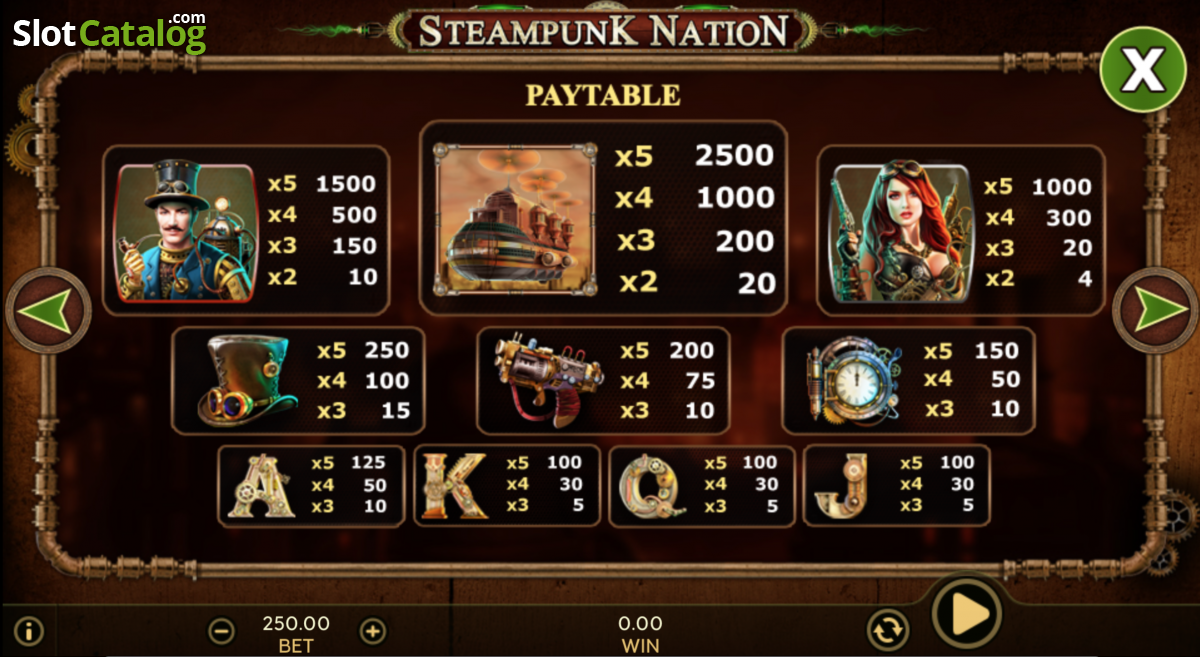1200x657 pixels.
Task: Click the letter A symbol icon
Action: click(262, 487)
